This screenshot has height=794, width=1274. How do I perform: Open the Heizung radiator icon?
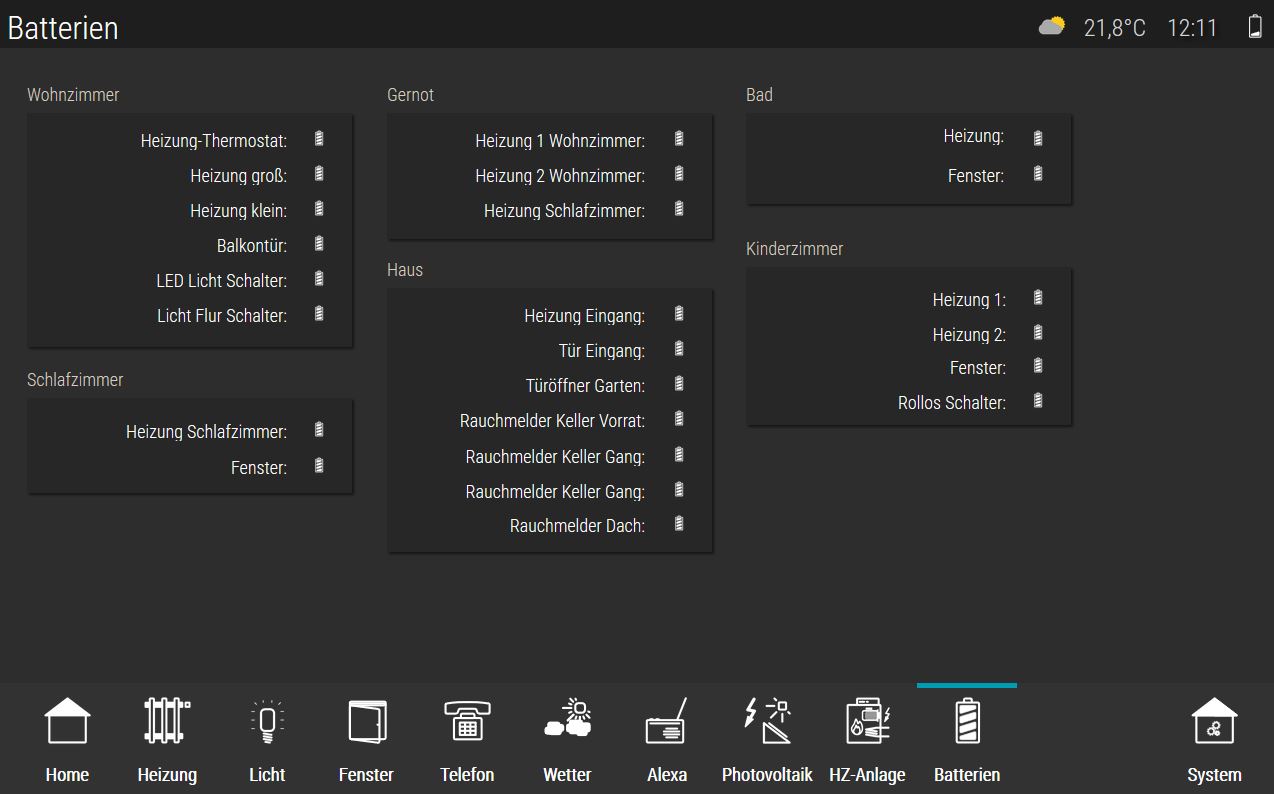point(167,721)
